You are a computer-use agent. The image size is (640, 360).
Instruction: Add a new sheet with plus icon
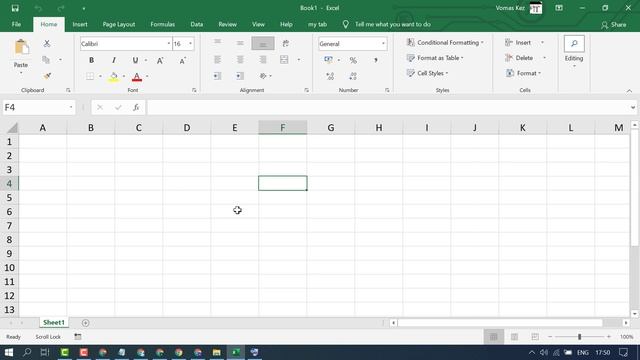coord(85,323)
